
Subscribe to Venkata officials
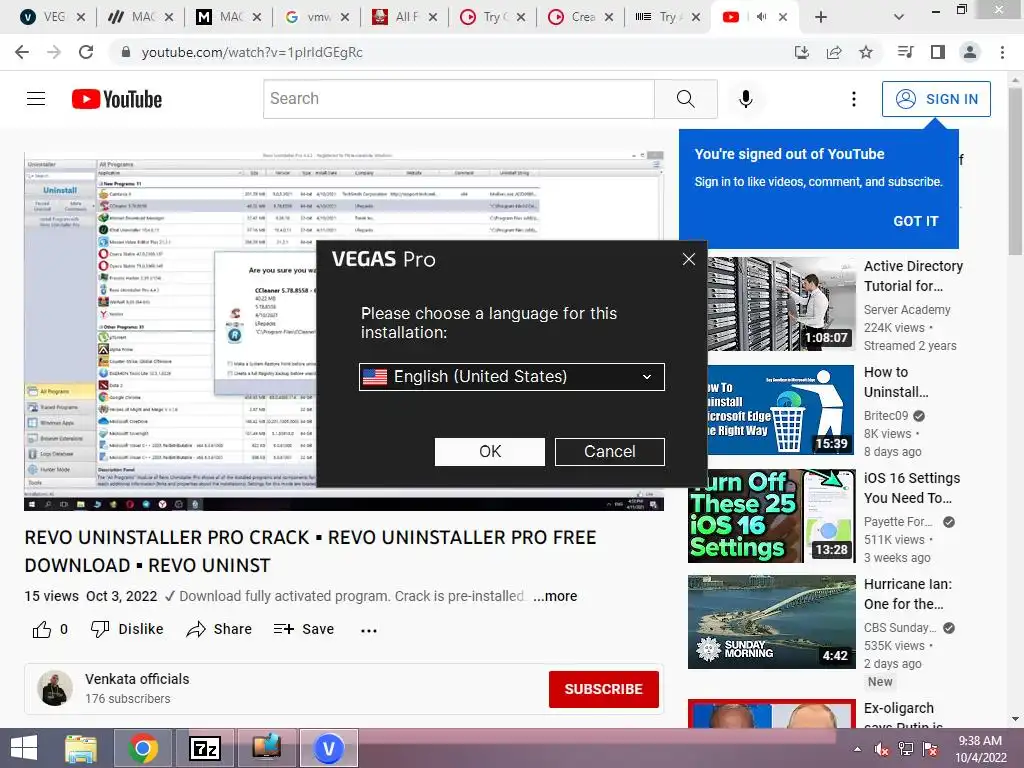click(603, 689)
